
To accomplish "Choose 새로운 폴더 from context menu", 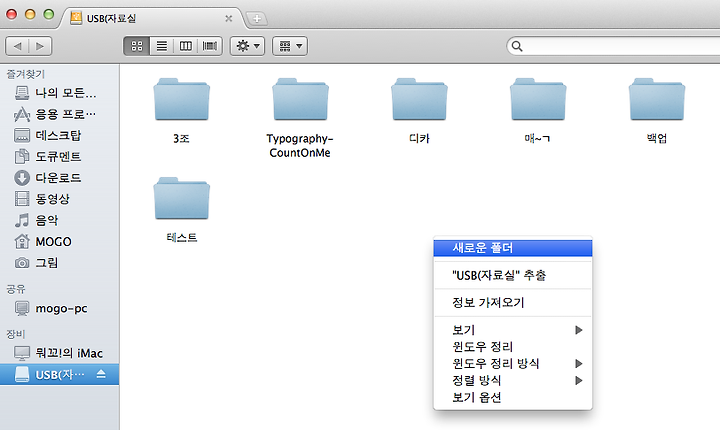I will (513, 248).
